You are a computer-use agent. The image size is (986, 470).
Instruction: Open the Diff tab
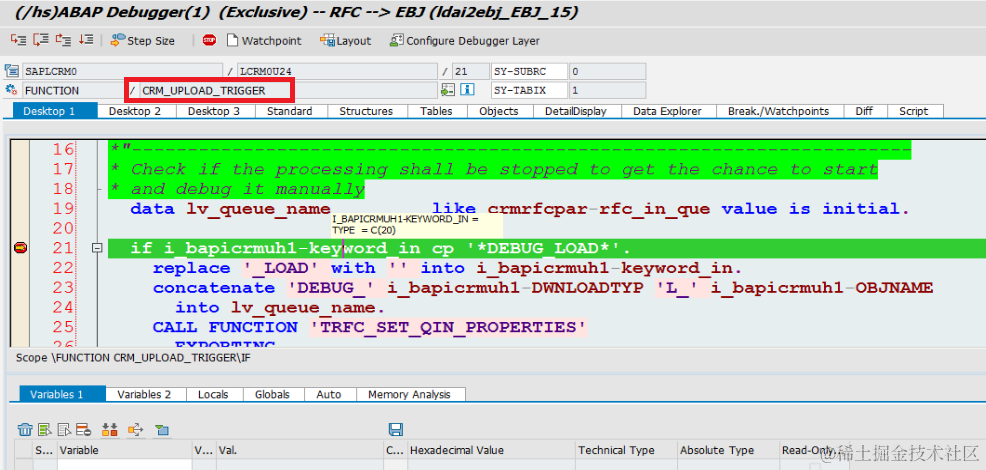pos(864,111)
